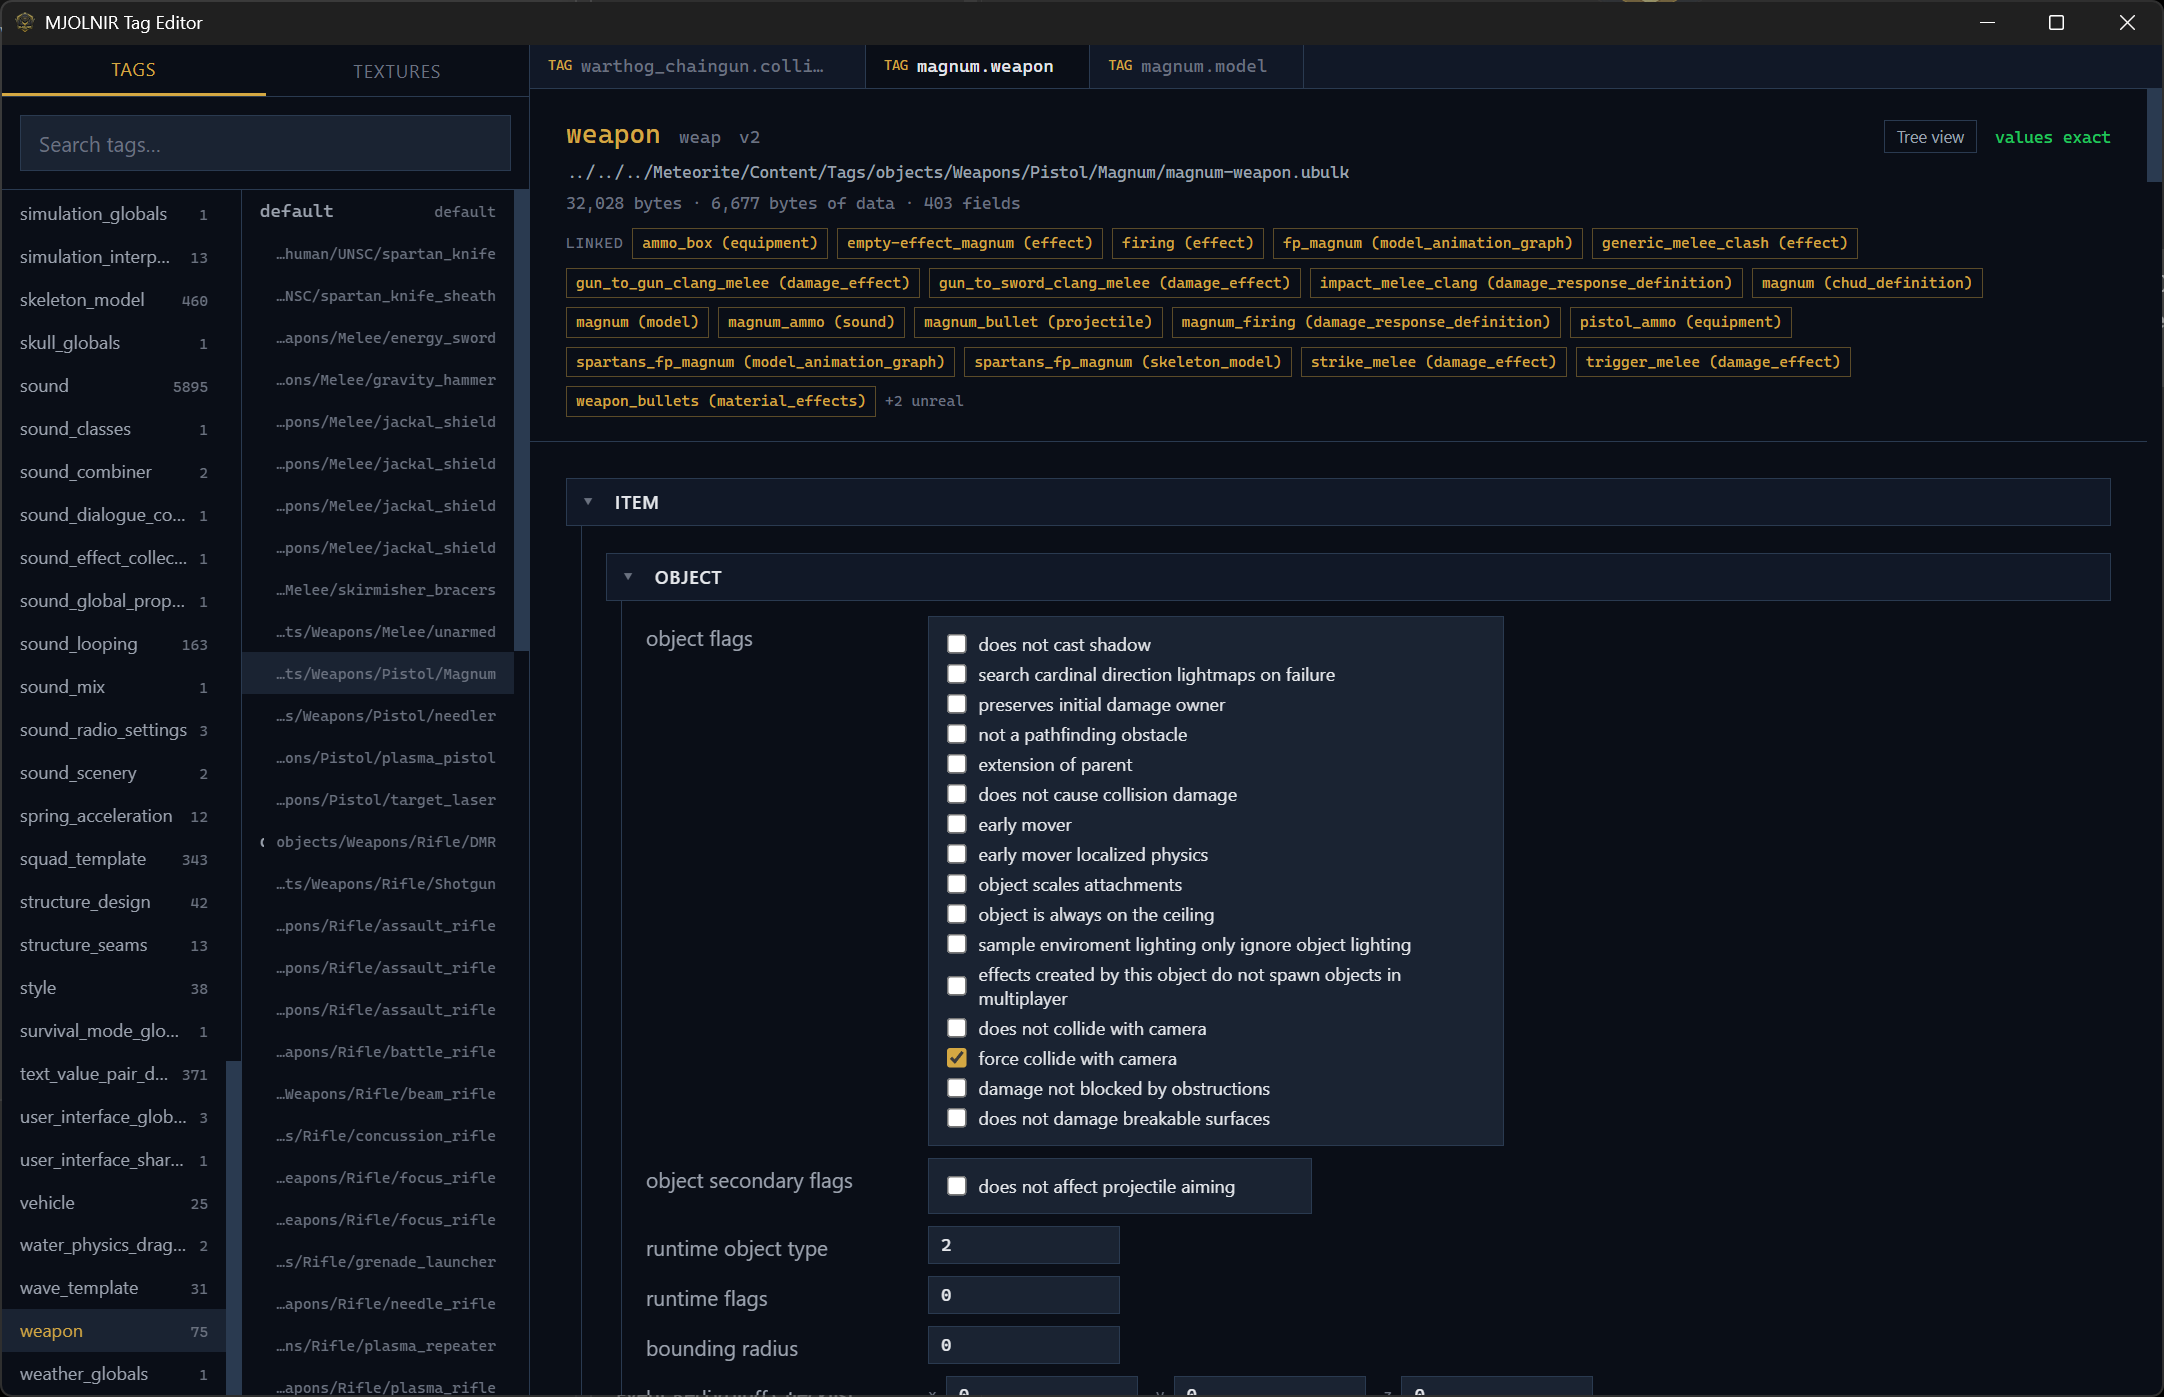Open the Weapons/Pistol/Magnum tag entry
The height and width of the screenshot is (1397, 2164).
pos(378,674)
